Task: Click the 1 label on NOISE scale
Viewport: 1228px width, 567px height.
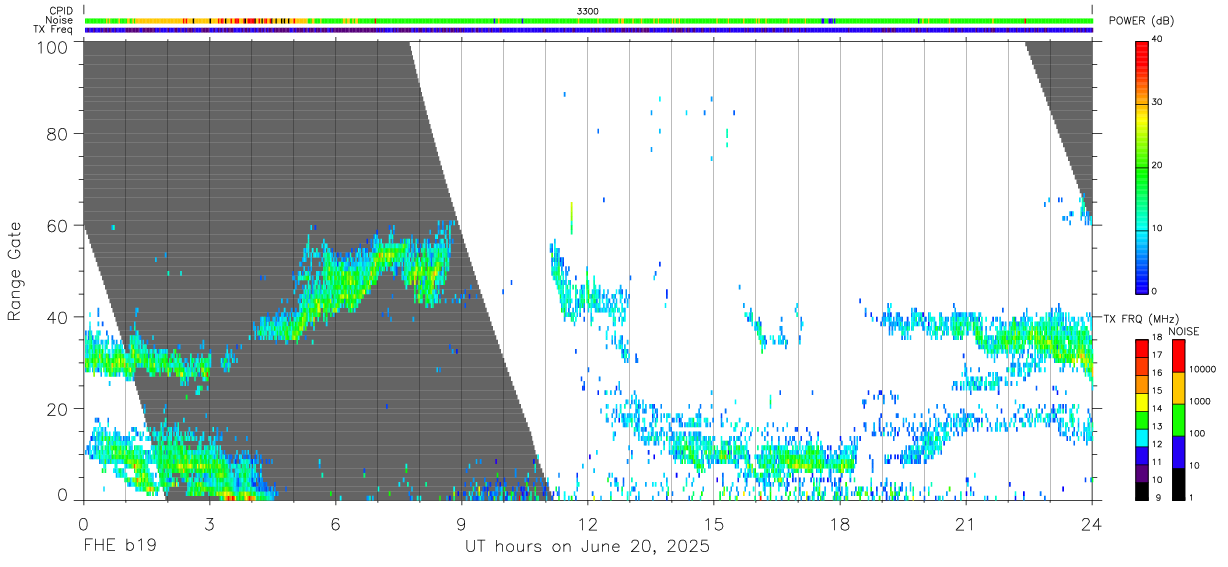Action: pyautogui.click(x=1192, y=497)
